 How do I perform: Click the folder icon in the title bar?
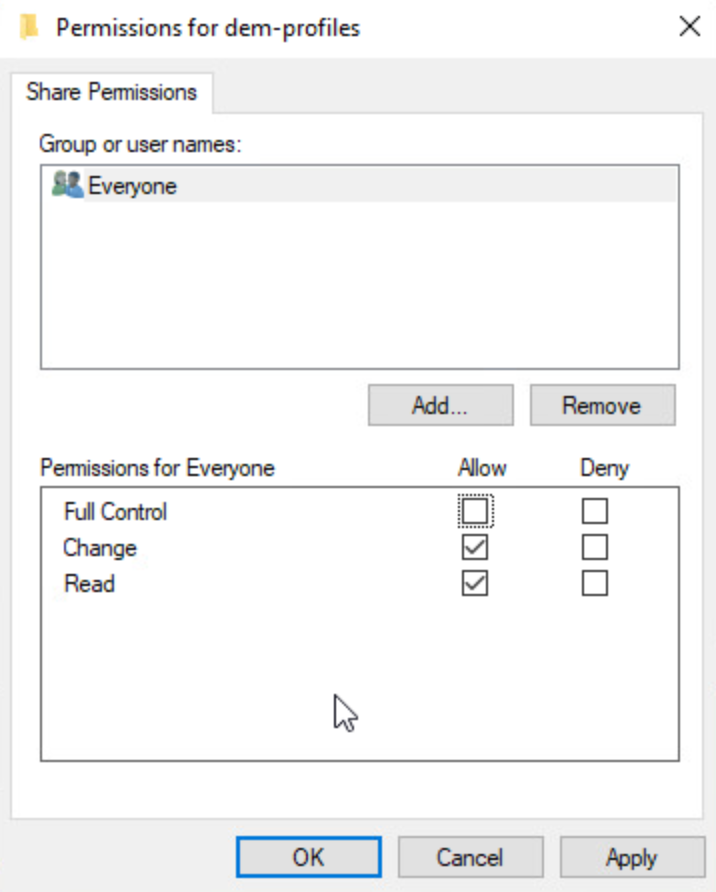(x=30, y=27)
